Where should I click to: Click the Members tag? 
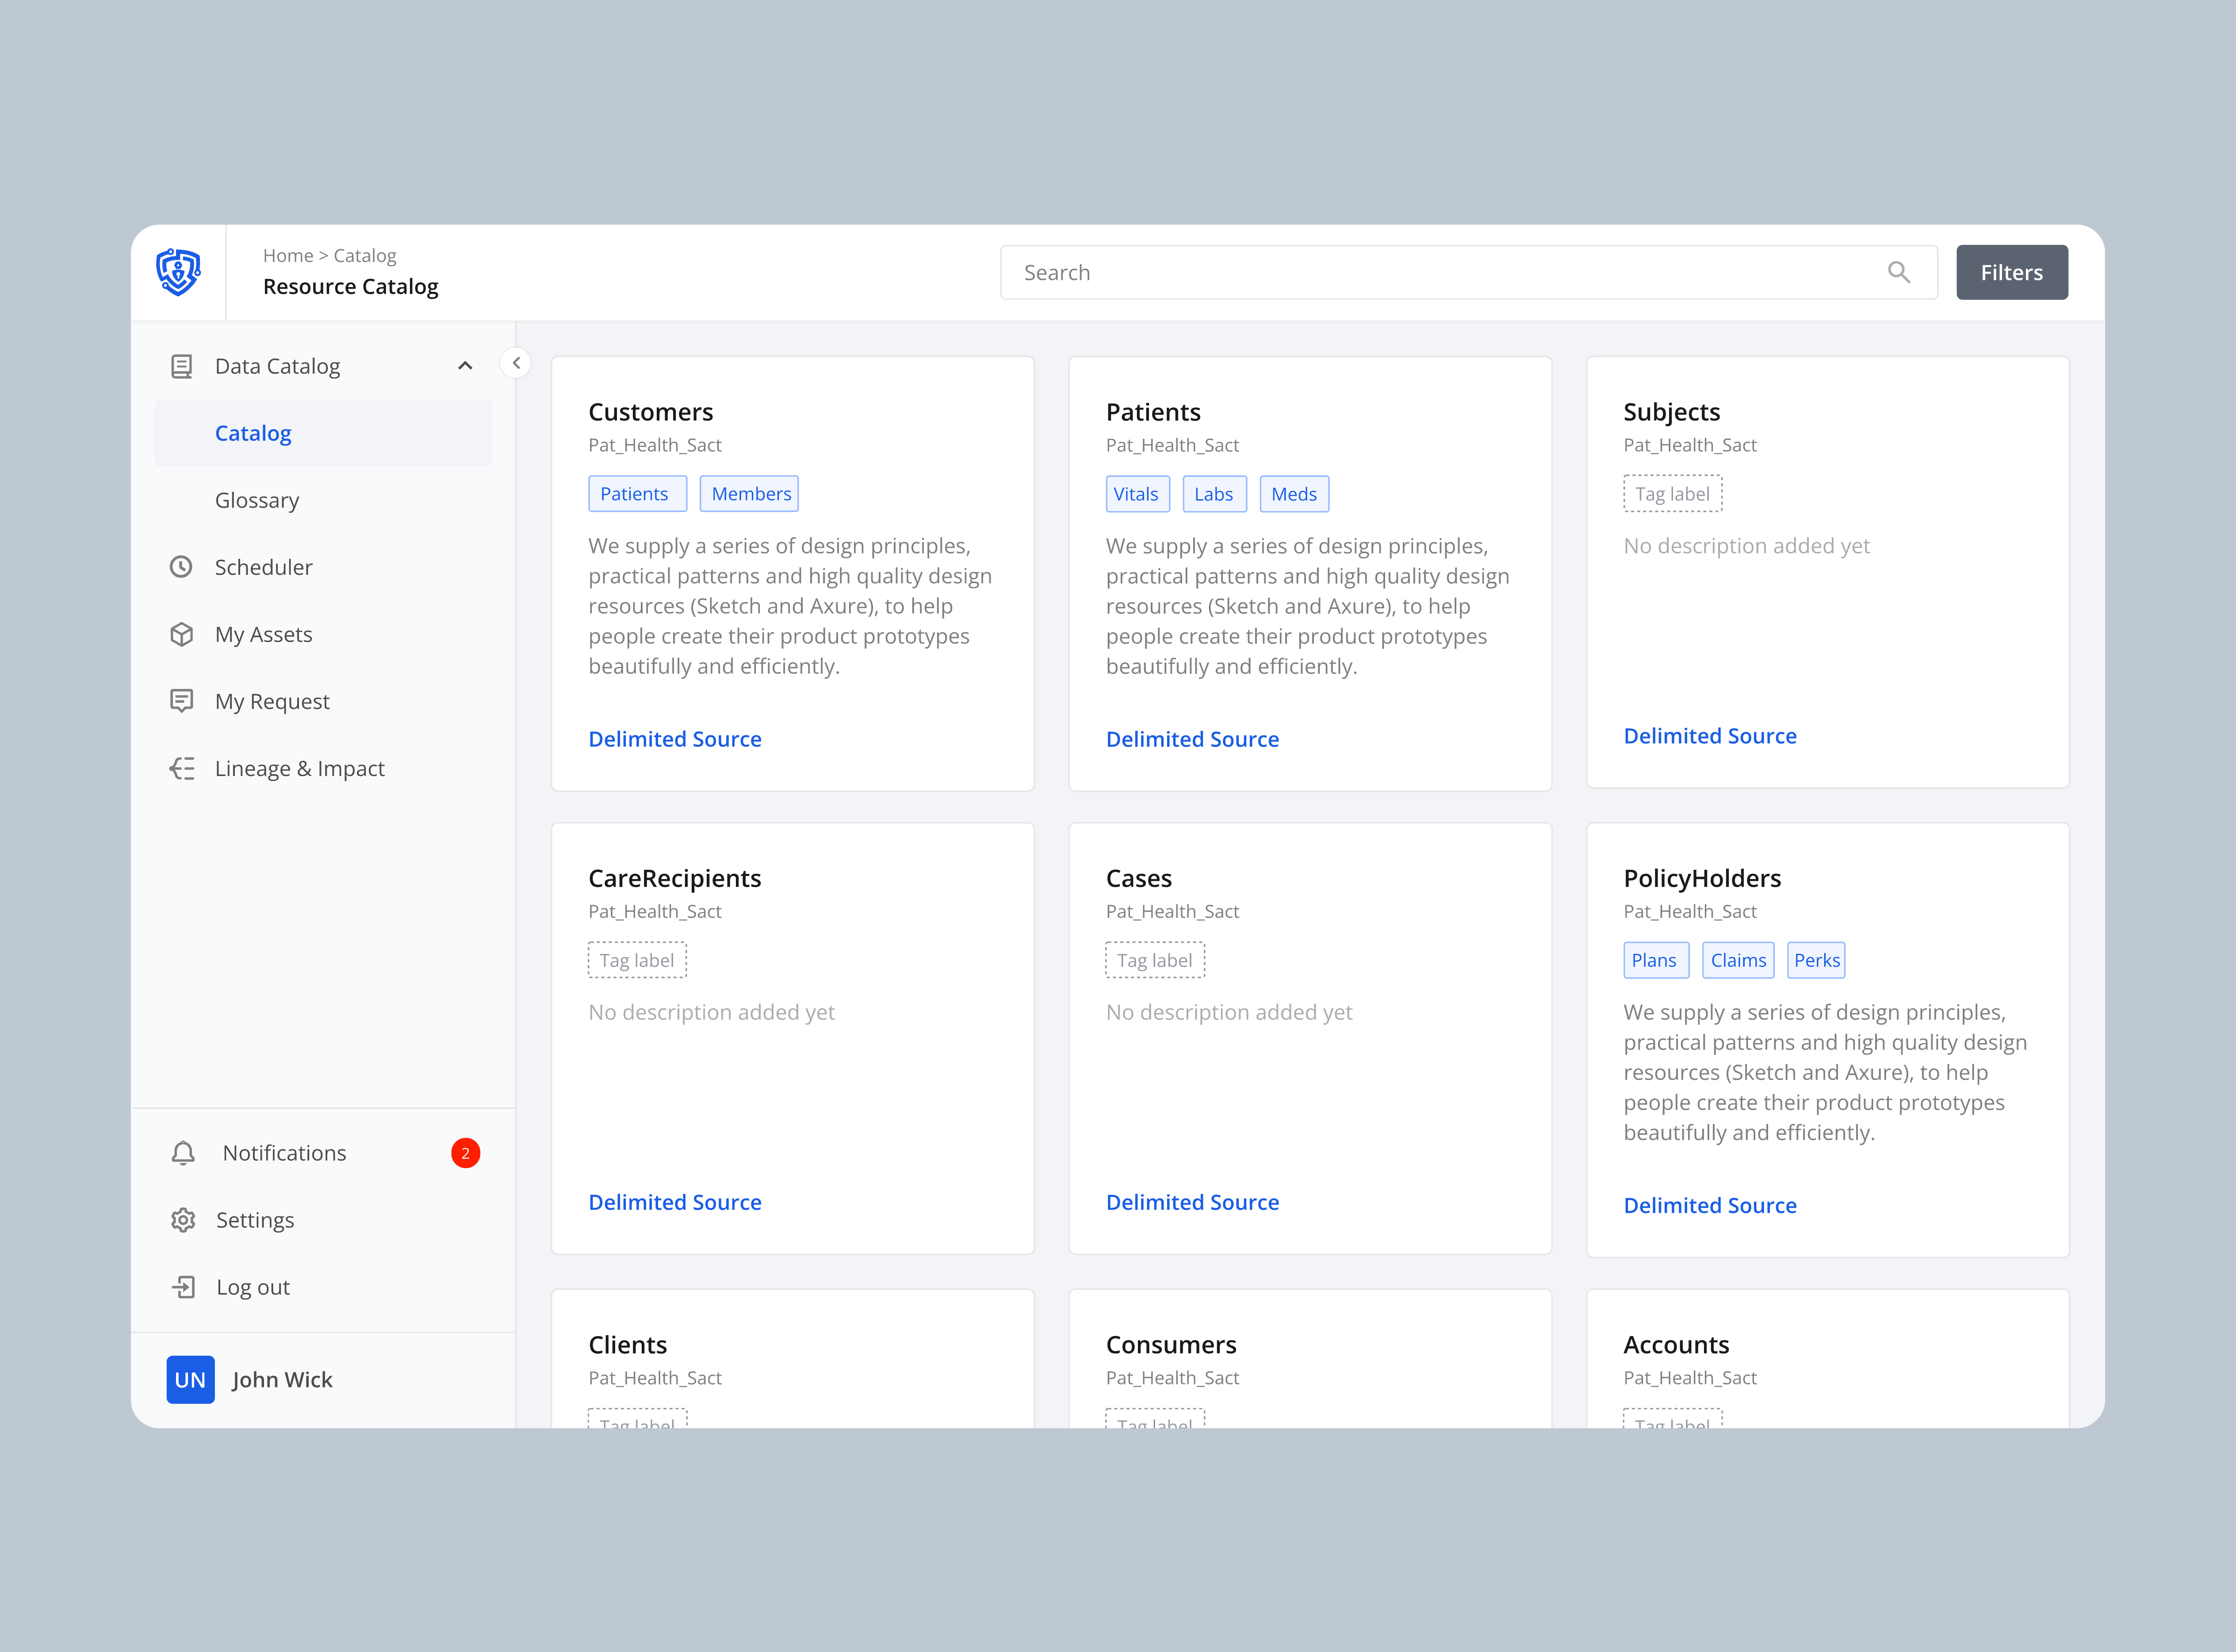click(x=749, y=494)
